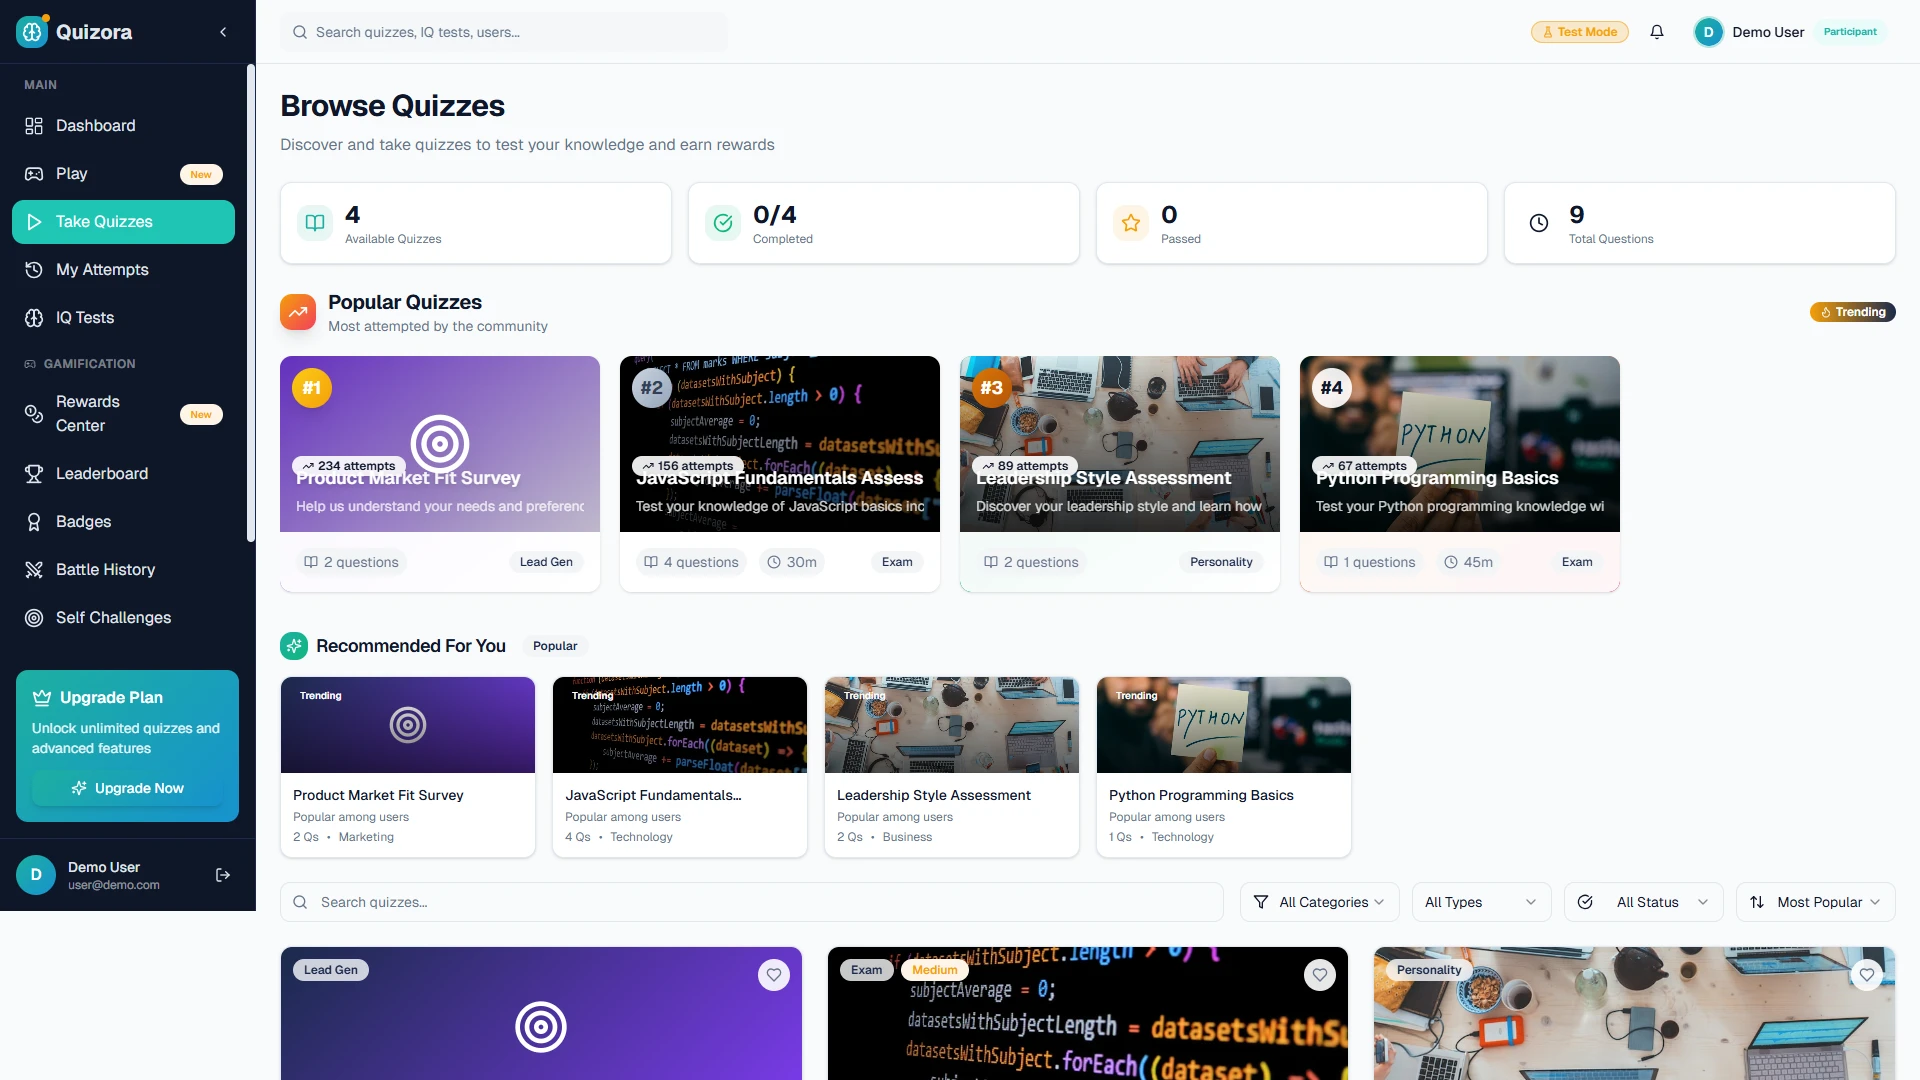Click the sidebar vertical scrollbar
This screenshot has width=1920, height=1080.
(251, 303)
